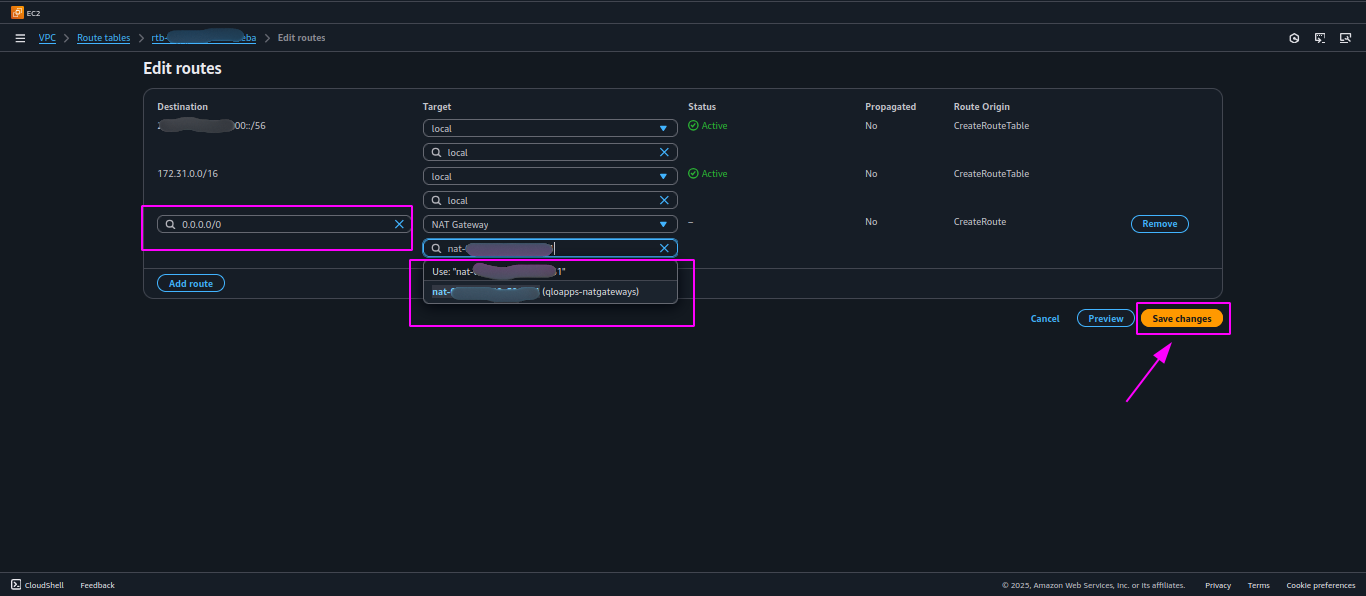1366x596 pixels.
Task: Expand the NAT Gateway target dropdown
Action: (550, 224)
